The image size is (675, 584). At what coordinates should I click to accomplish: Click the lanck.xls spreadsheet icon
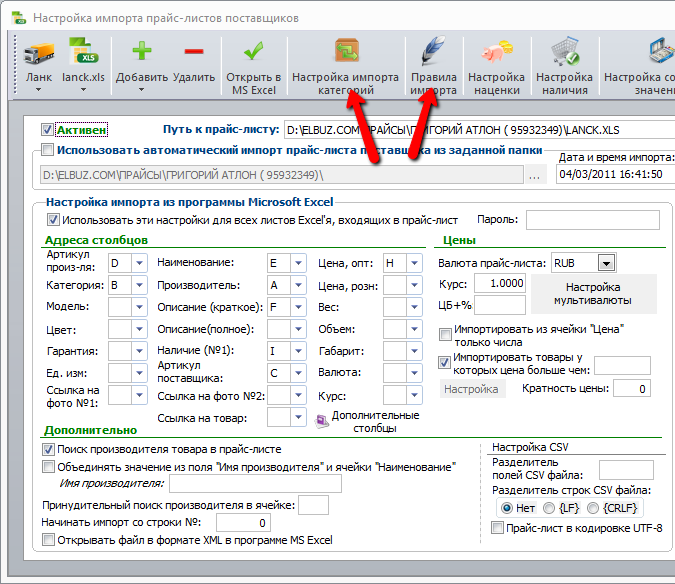(x=83, y=51)
